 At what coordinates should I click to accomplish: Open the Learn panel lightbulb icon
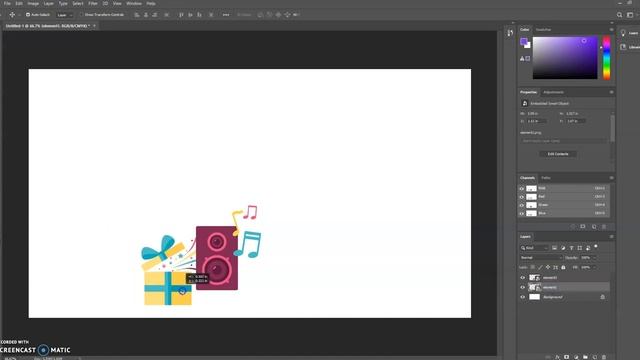(623, 33)
